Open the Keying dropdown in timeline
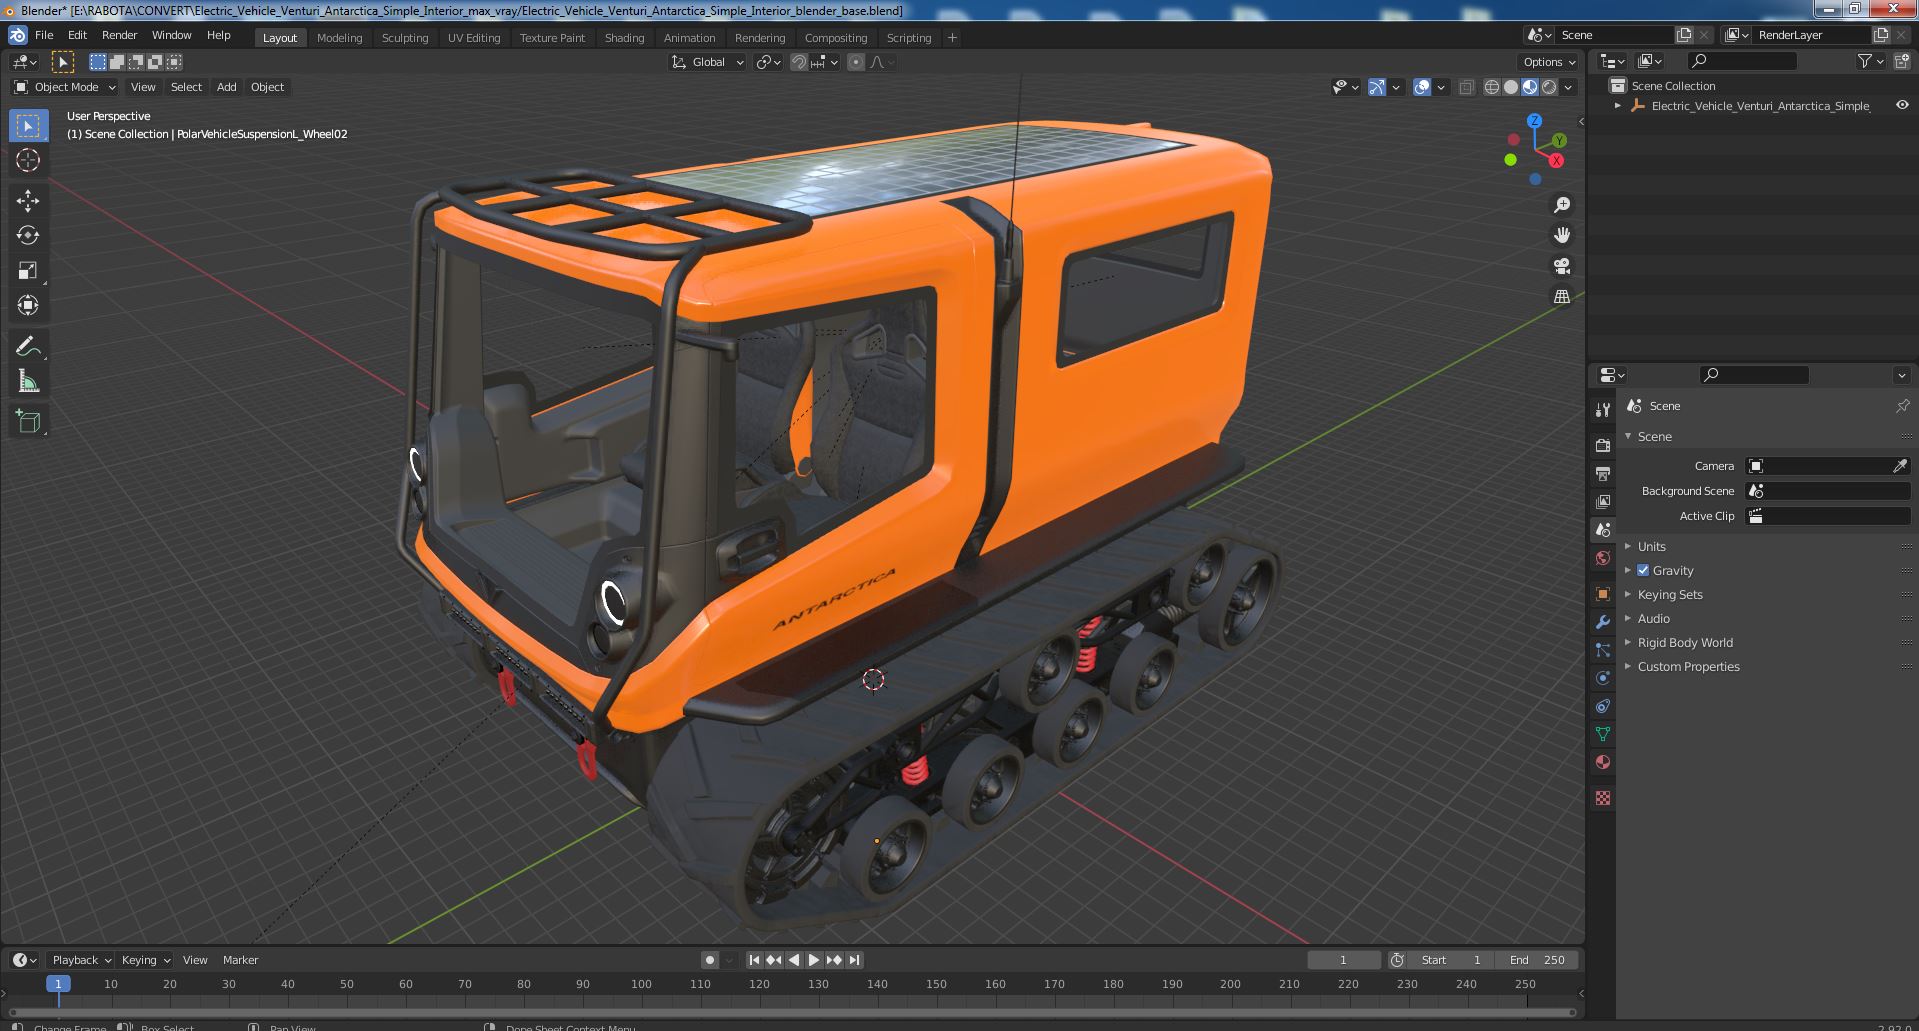 pyautogui.click(x=145, y=960)
